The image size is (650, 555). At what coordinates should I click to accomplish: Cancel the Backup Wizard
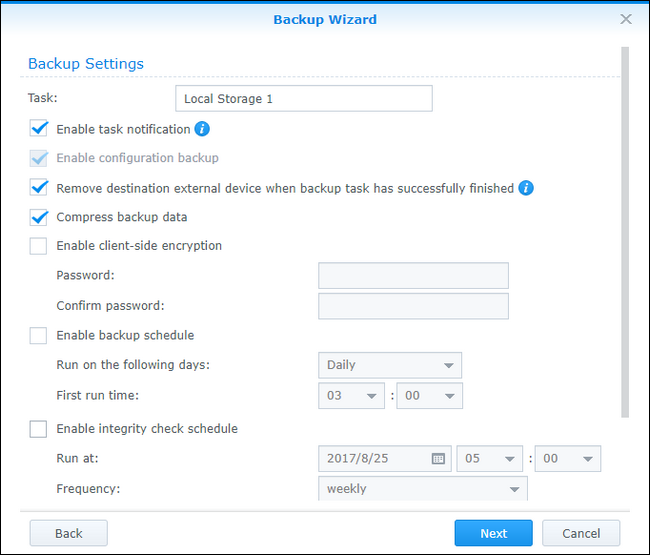[581, 533]
